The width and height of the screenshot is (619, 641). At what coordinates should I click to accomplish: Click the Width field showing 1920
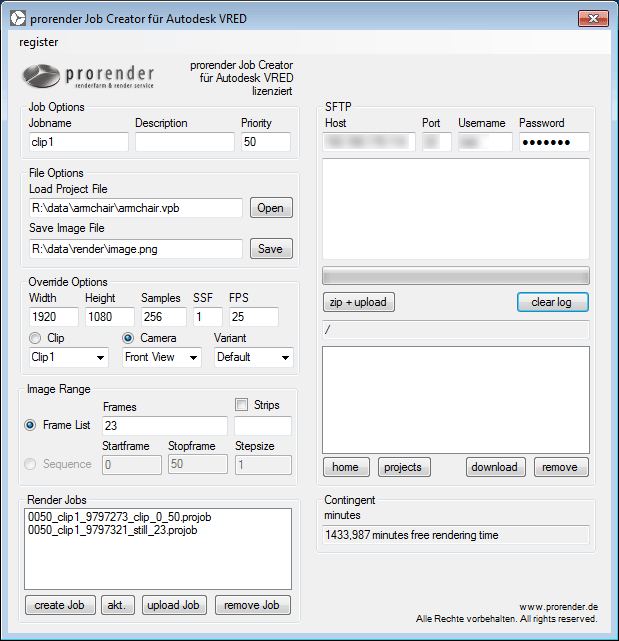pyautogui.click(x=54, y=317)
